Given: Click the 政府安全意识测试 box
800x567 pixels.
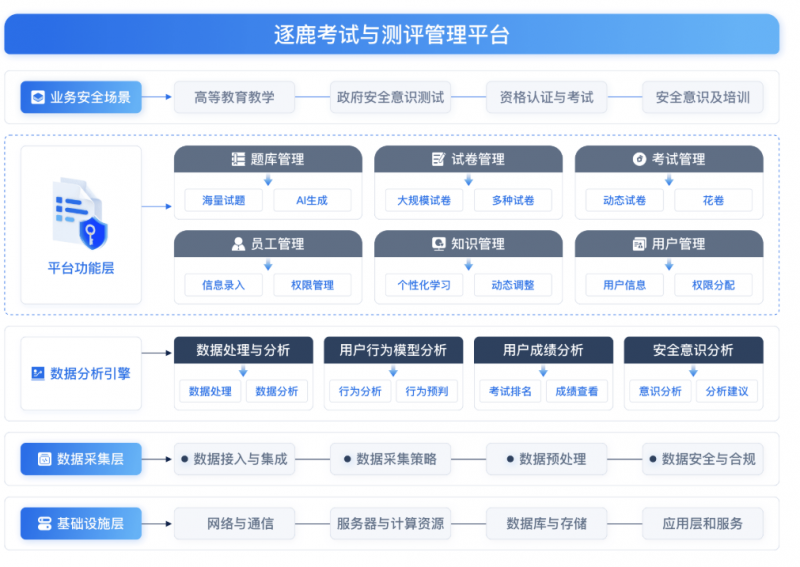Looking at the screenshot, I should coord(390,97).
